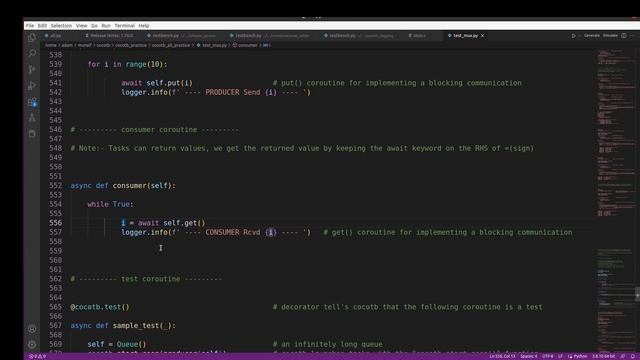Viewport: 640px width, 360px height.
Task: Click '# --------- test coroutine' comment
Action: pos(146,279)
